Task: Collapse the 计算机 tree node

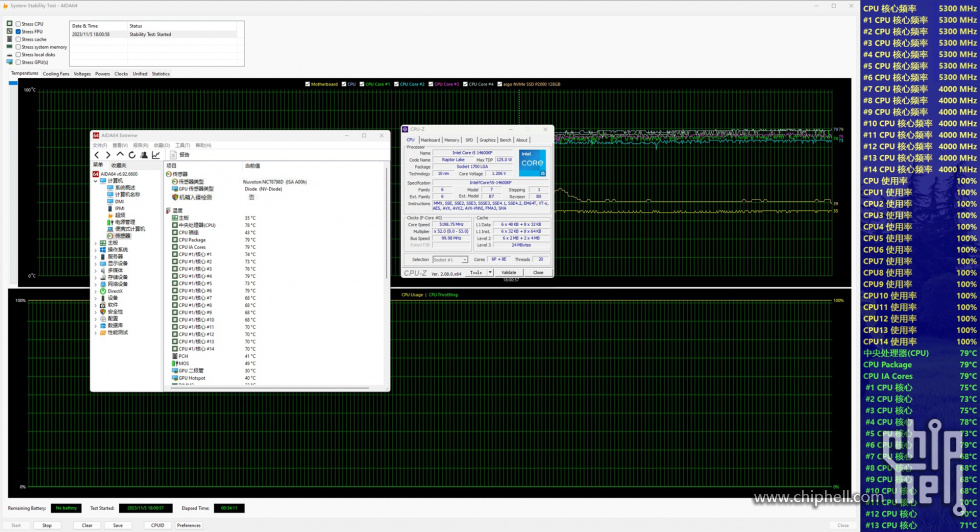Action: pyautogui.click(x=96, y=181)
